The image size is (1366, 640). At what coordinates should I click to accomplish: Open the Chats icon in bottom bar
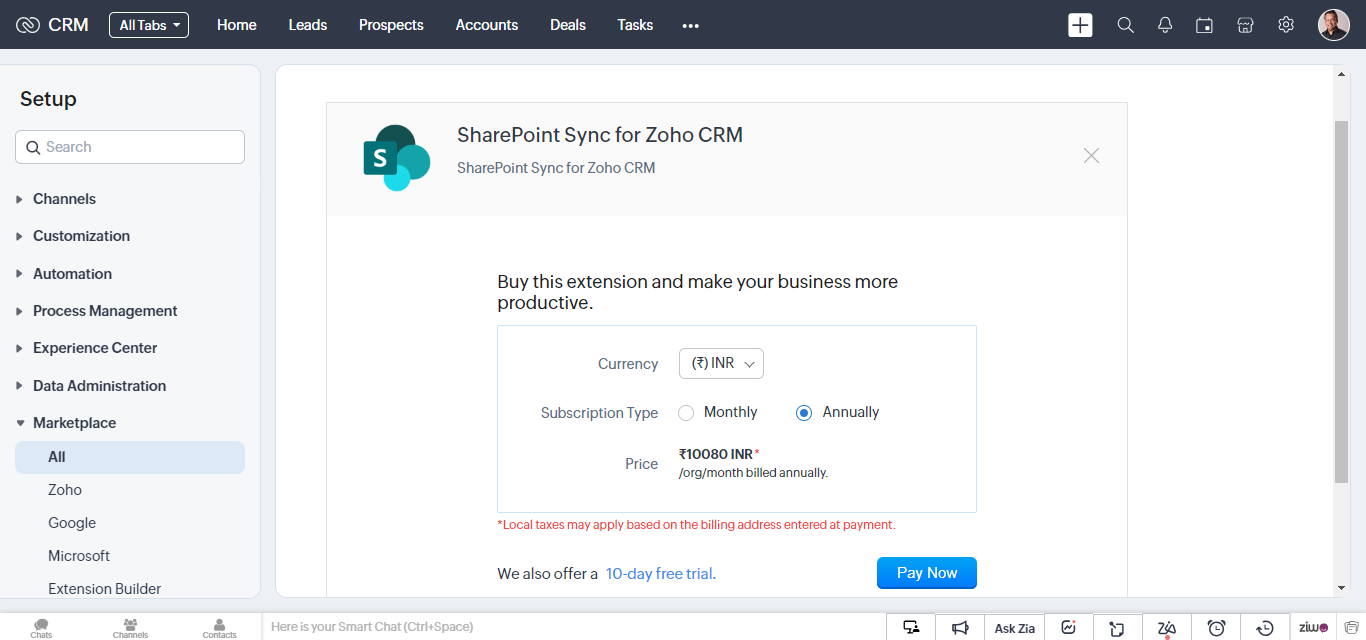41,627
